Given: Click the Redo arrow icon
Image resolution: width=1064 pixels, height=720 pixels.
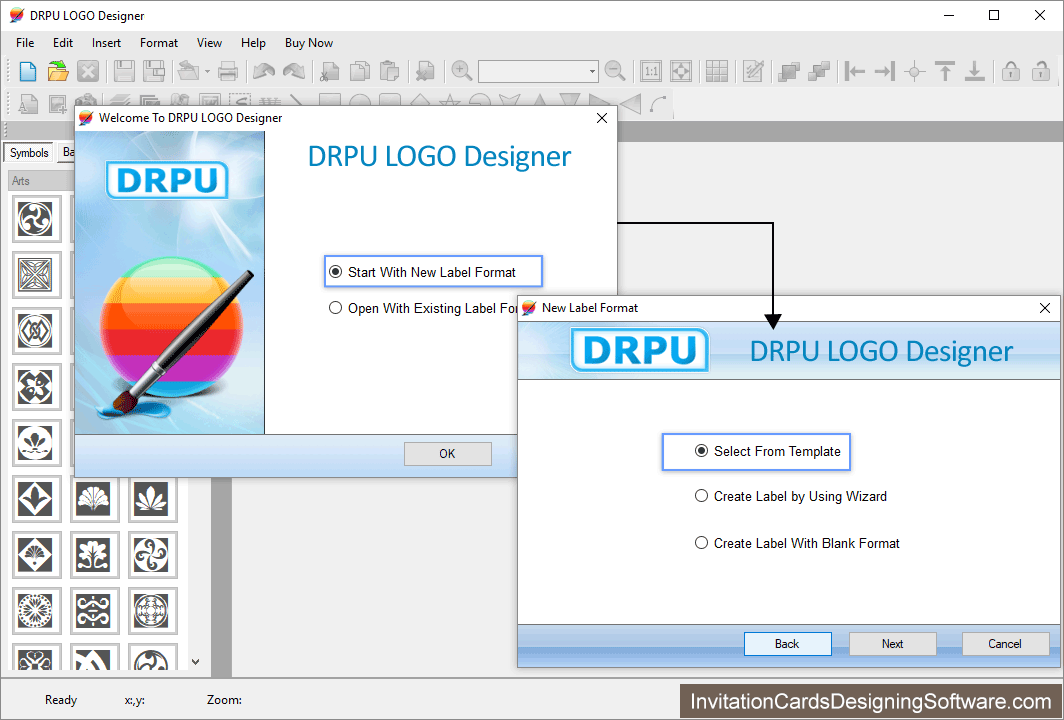Looking at the screenshot, I should (x=294, y=71).
